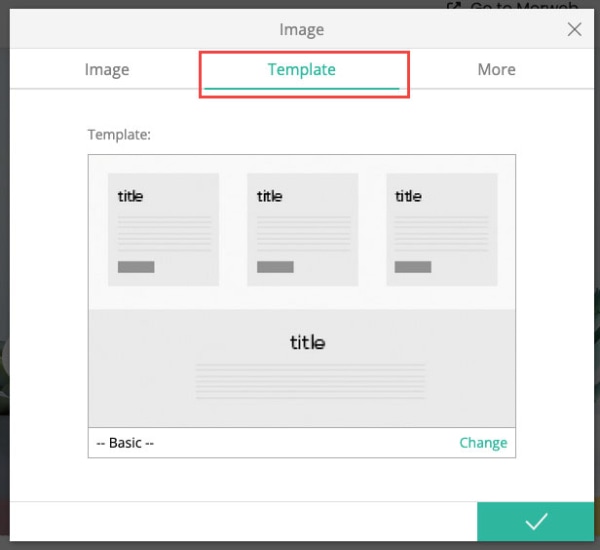Confirm with the green checkmark button
This screenshot has height=550, width=600.
(x=536, y=521)
